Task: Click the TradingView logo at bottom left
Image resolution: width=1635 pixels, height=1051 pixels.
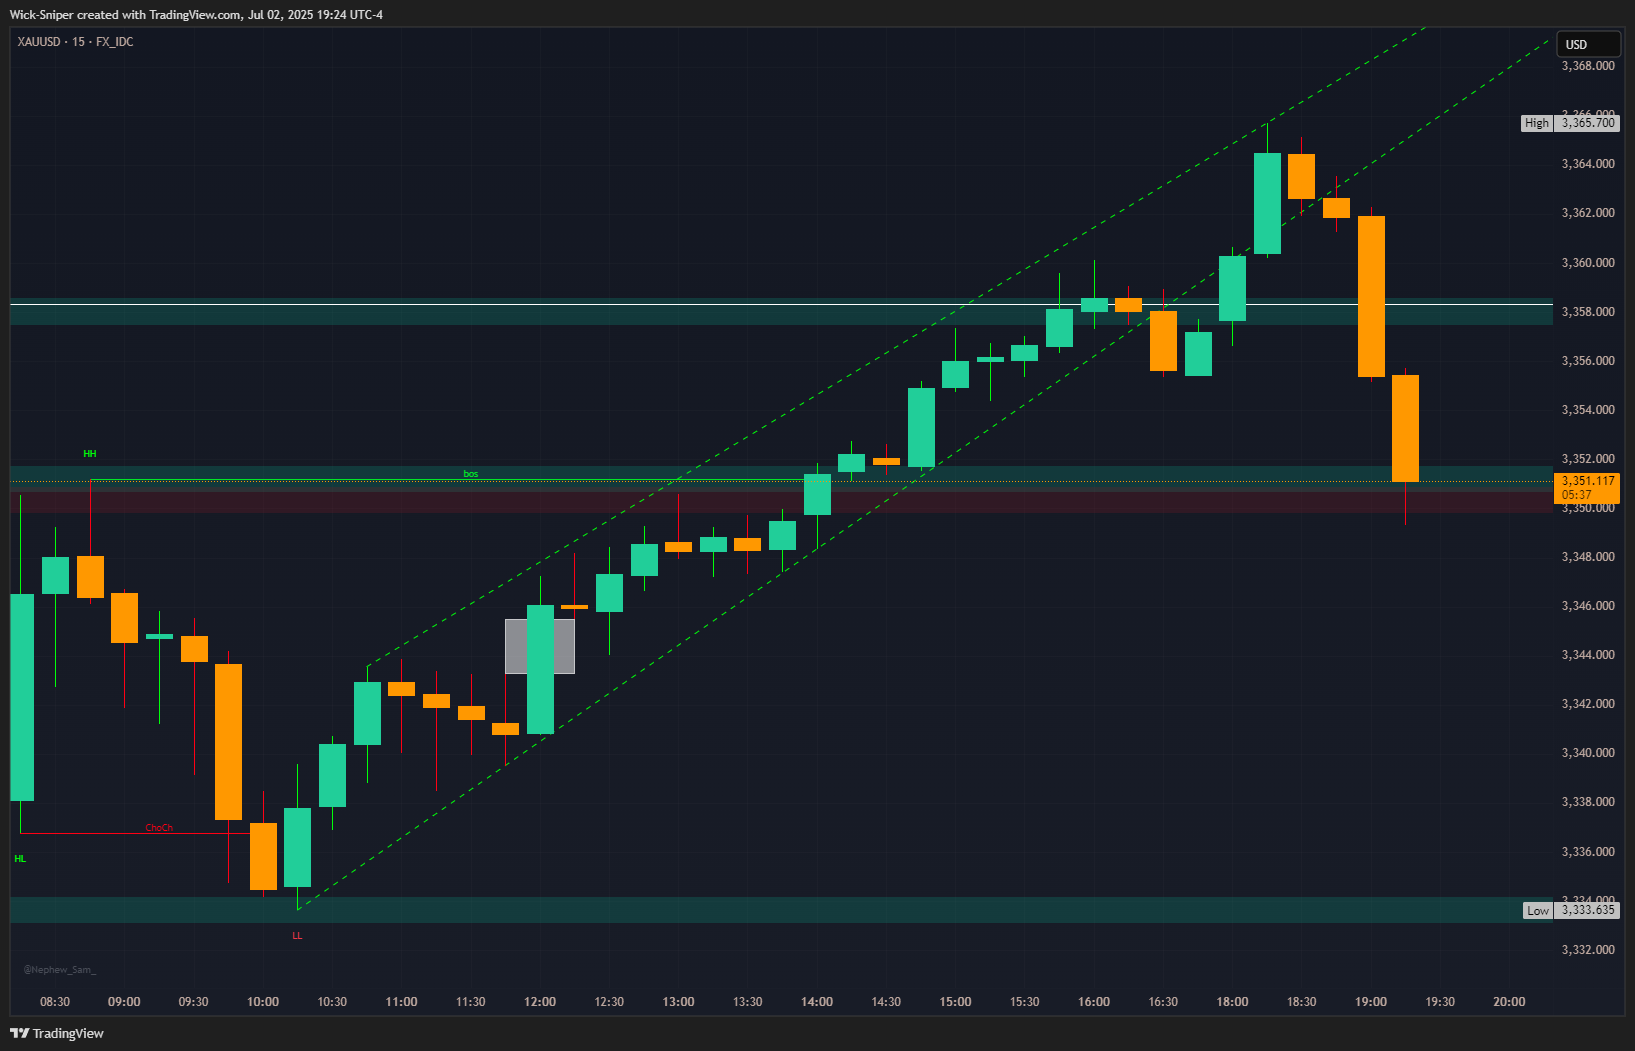Action: 57,1033
